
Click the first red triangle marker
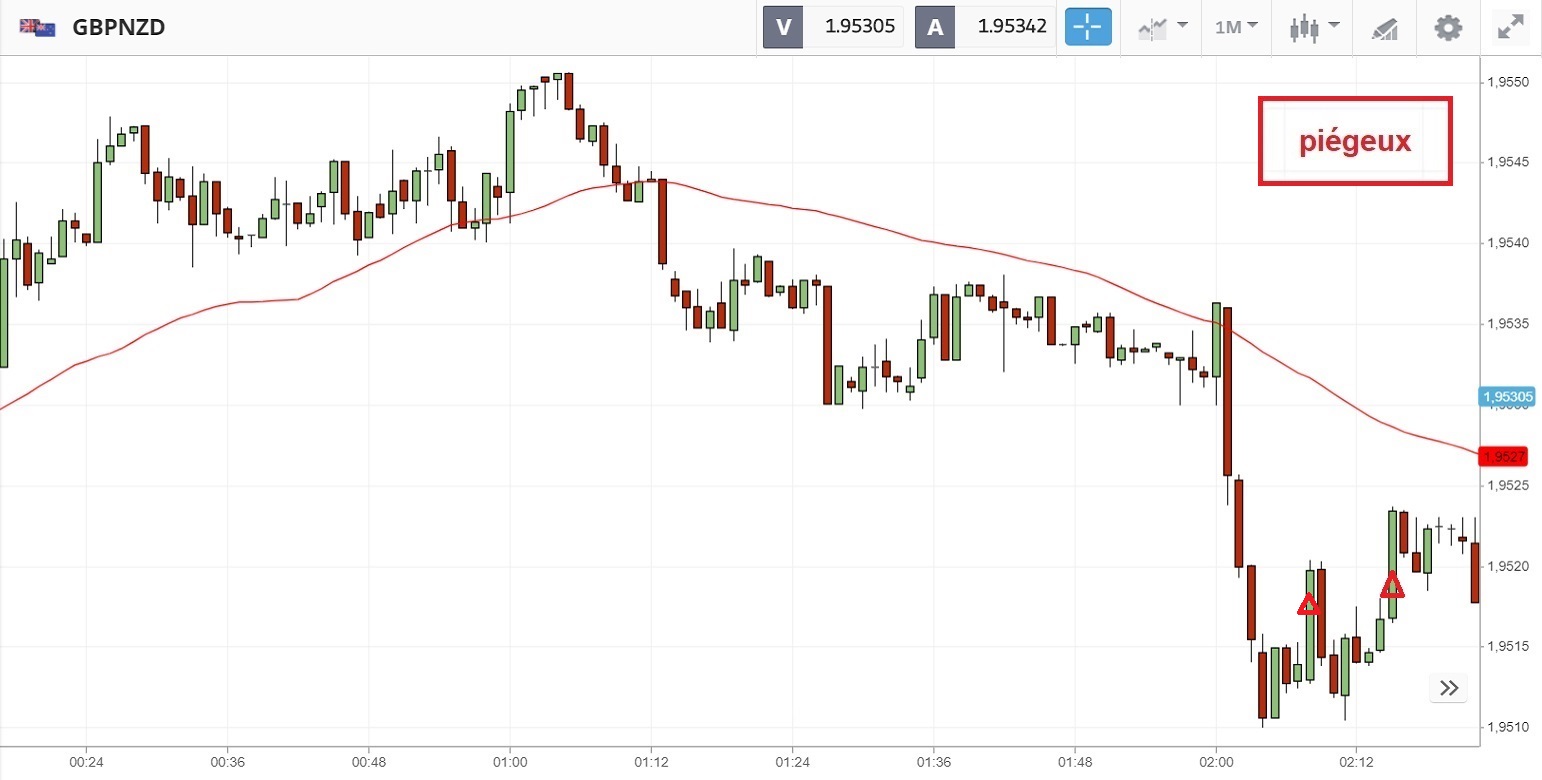(x=1309, y=605)
